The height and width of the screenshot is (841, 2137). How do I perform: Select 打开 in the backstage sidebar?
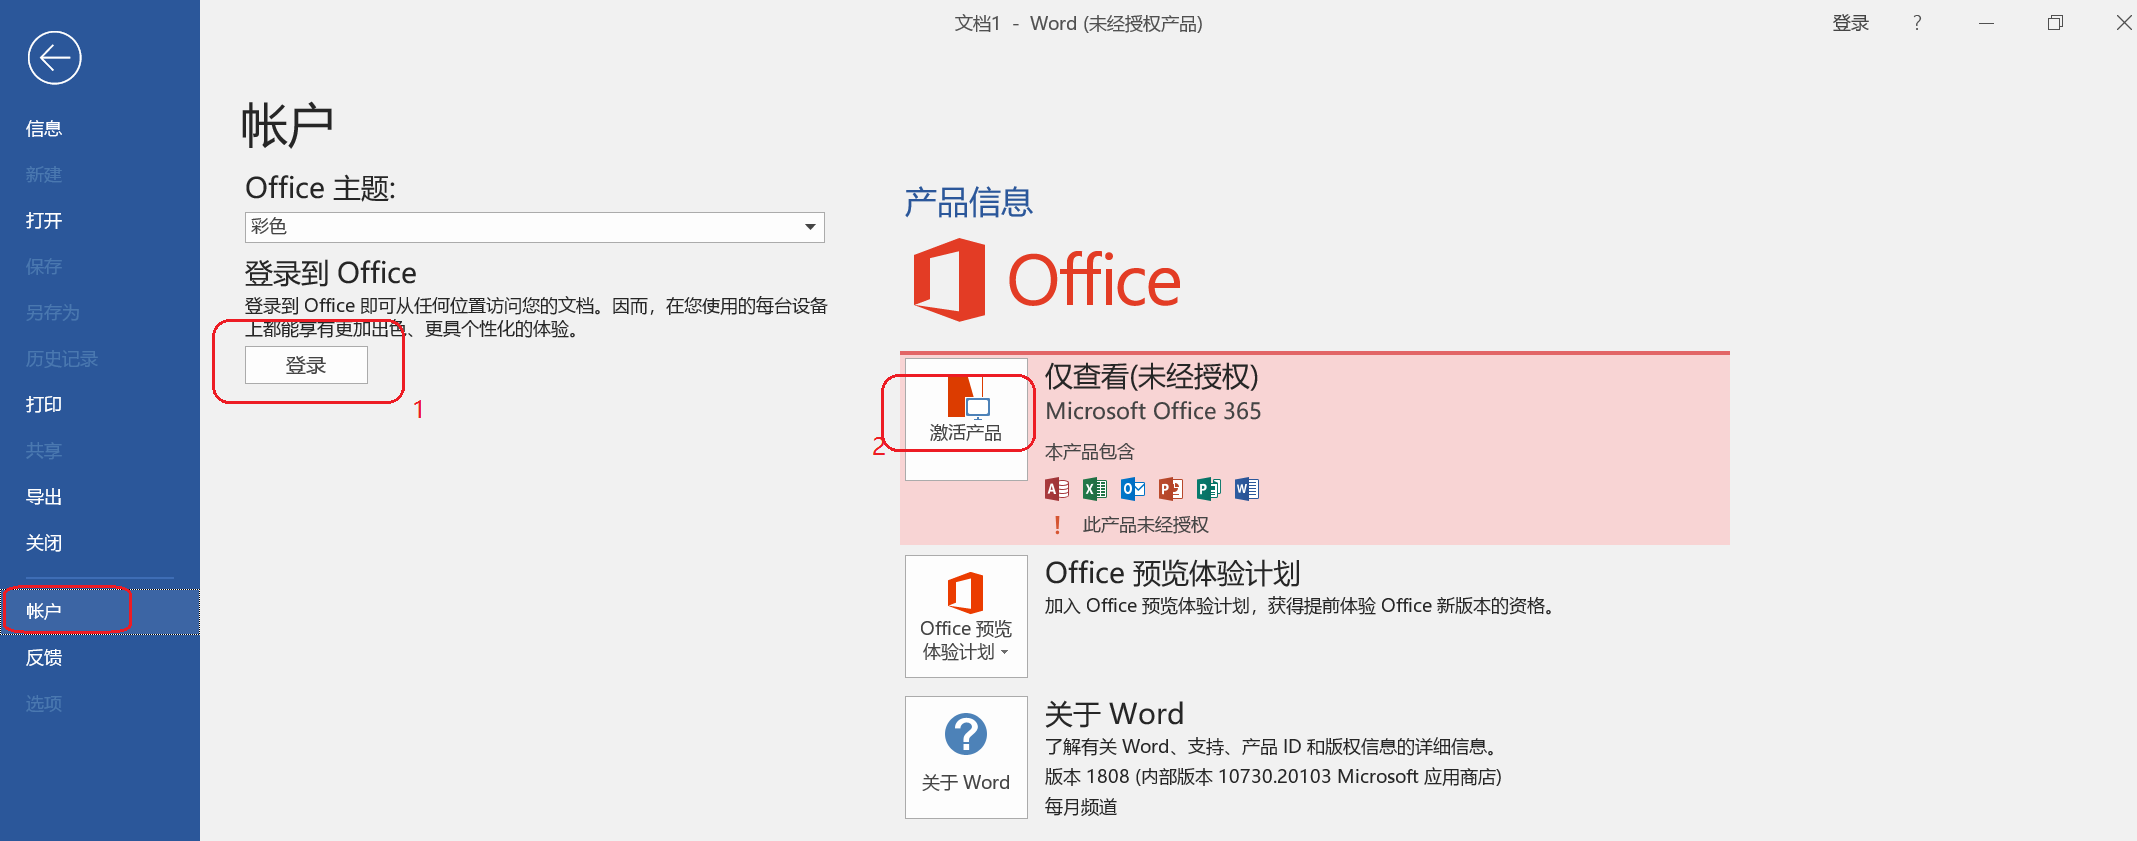44,221
